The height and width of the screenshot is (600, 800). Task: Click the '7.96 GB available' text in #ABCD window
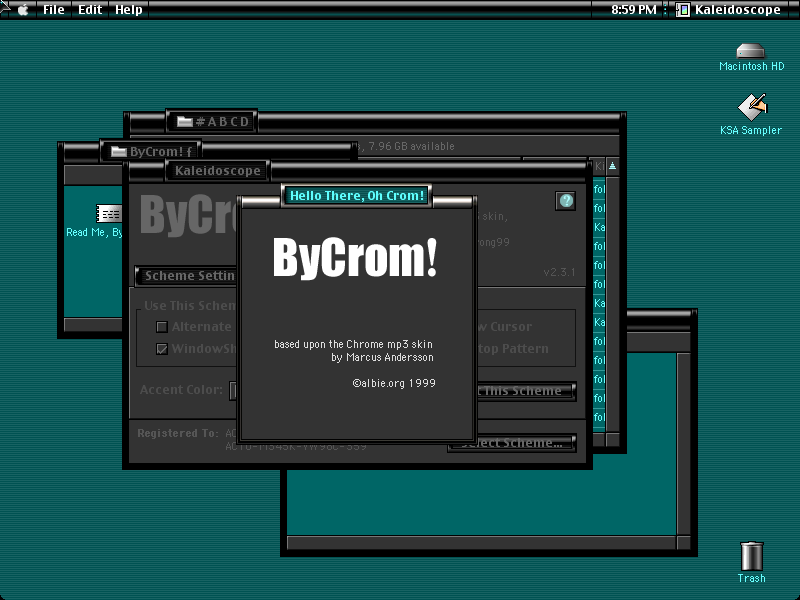tap(411, 146)
